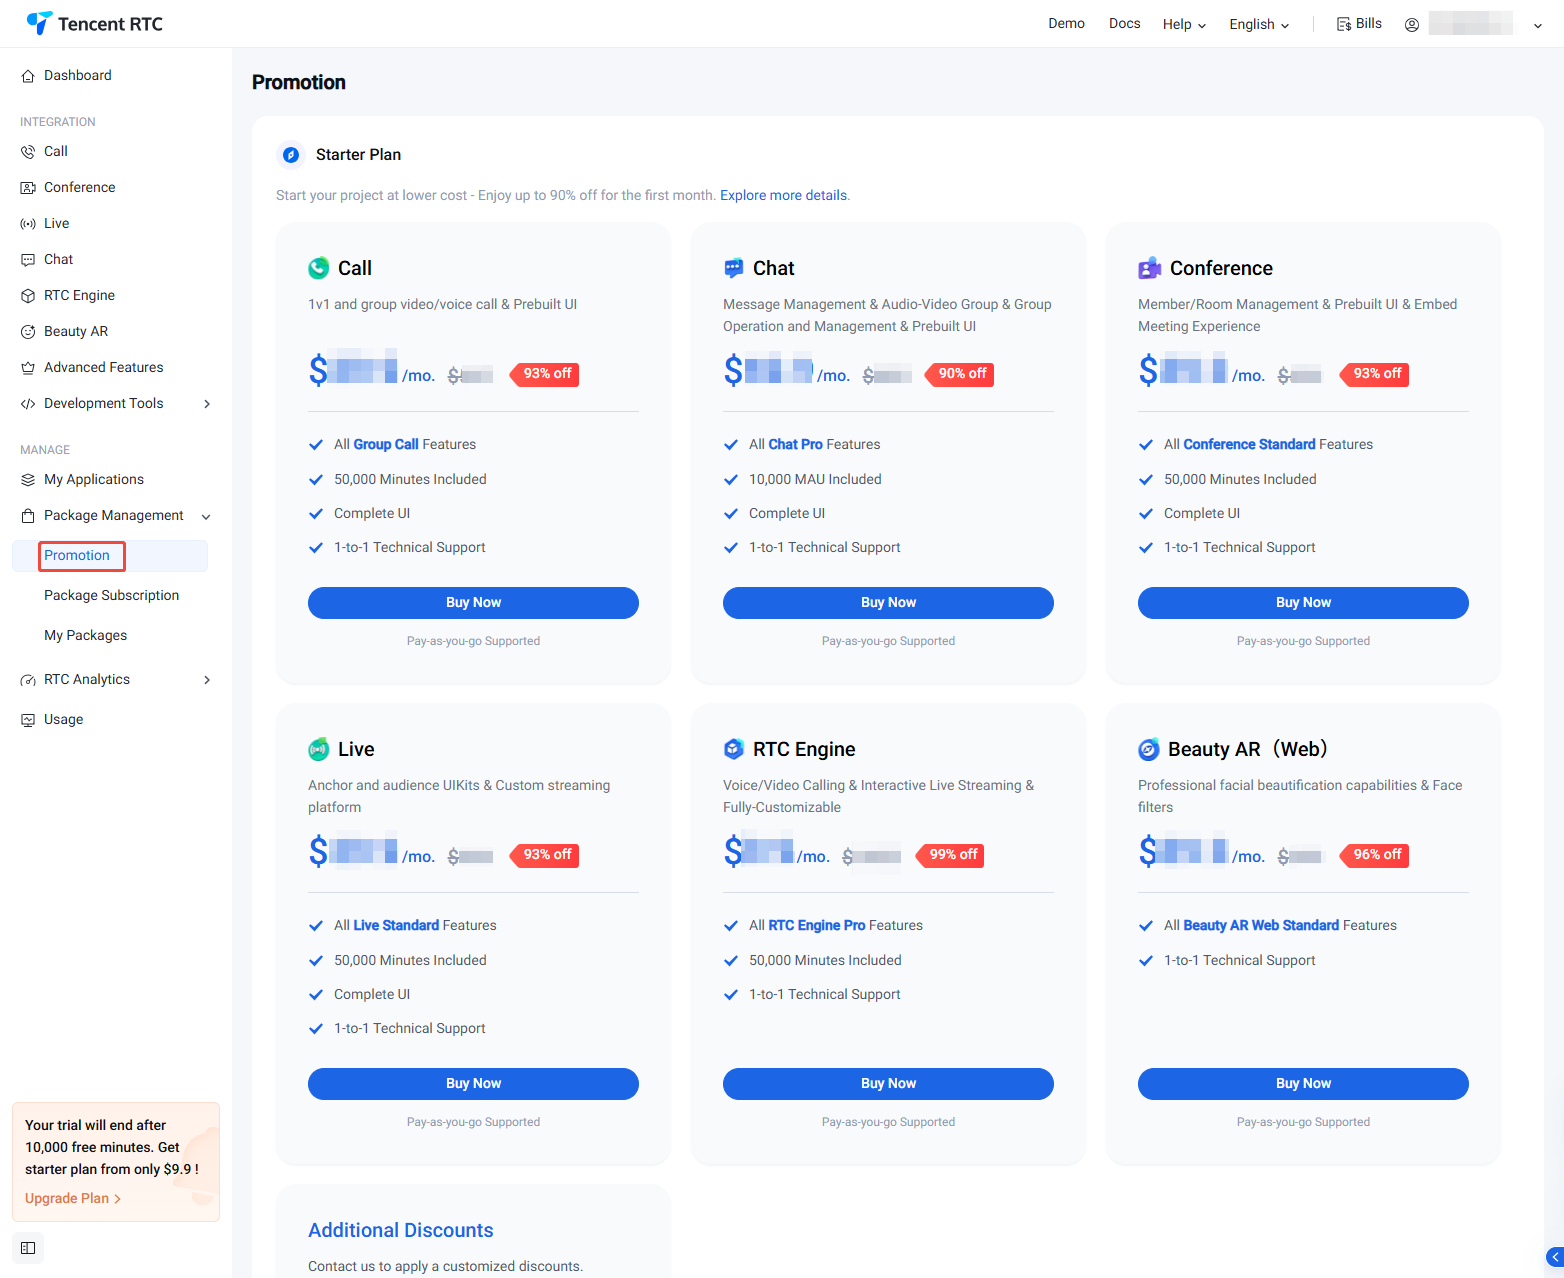
Task: Open the English language dropdown
Action: [1259, 25]
